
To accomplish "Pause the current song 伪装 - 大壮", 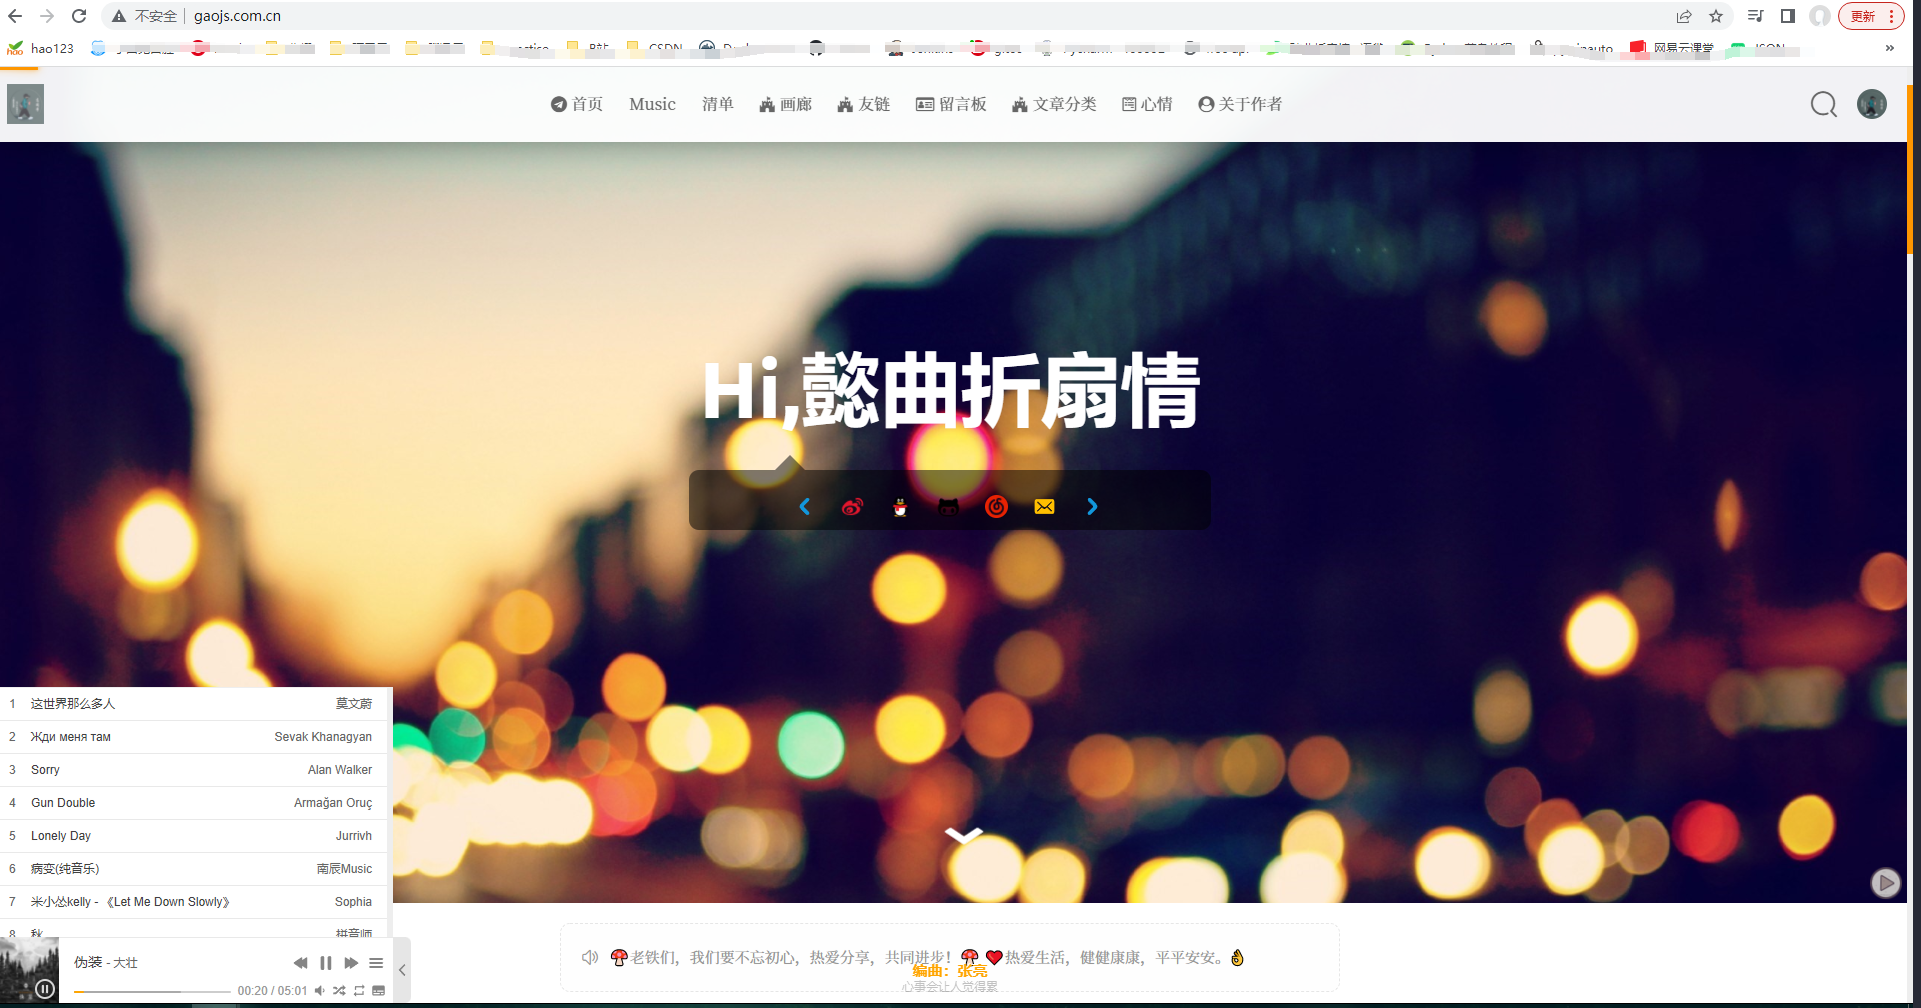I will pos(325,962).
